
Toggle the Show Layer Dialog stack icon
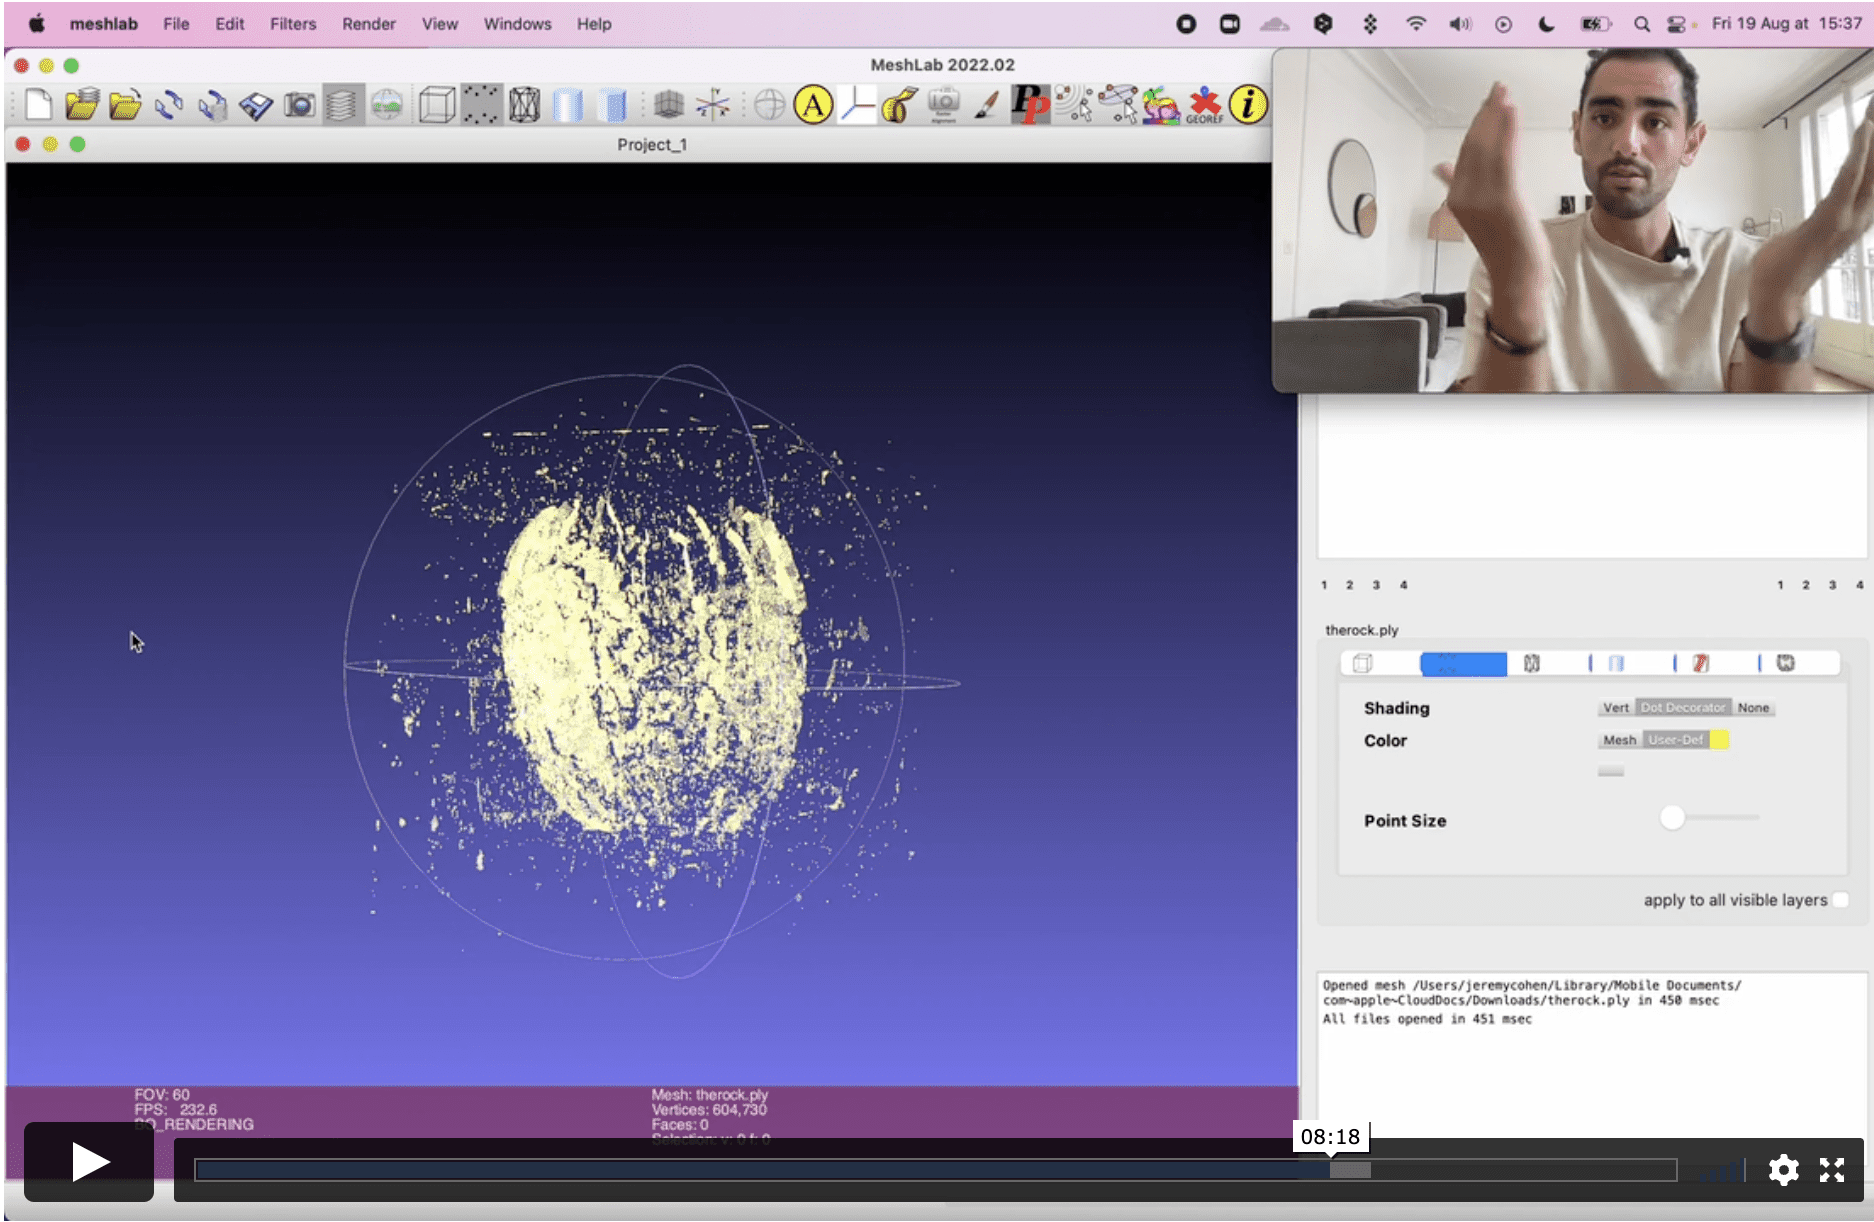pyautogui.click(x=342, y=104)
